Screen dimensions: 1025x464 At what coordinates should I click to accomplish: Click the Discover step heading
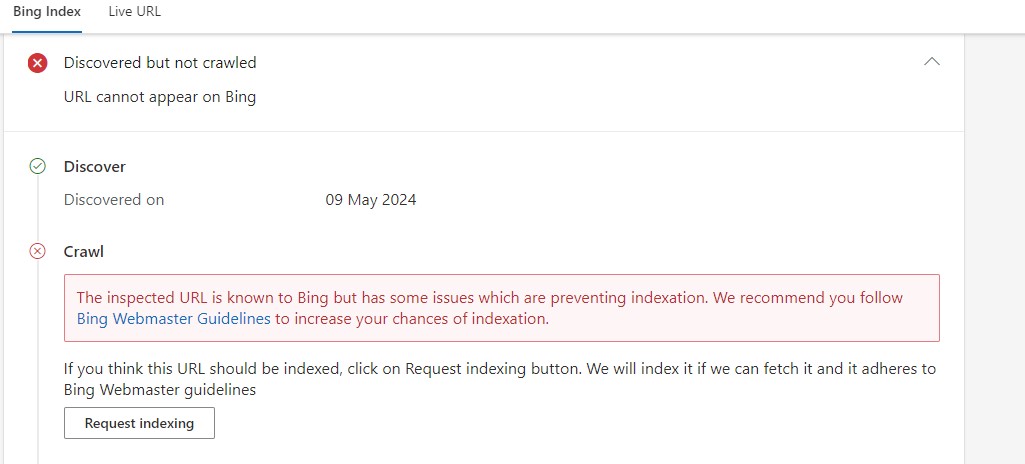click(95, 167)
